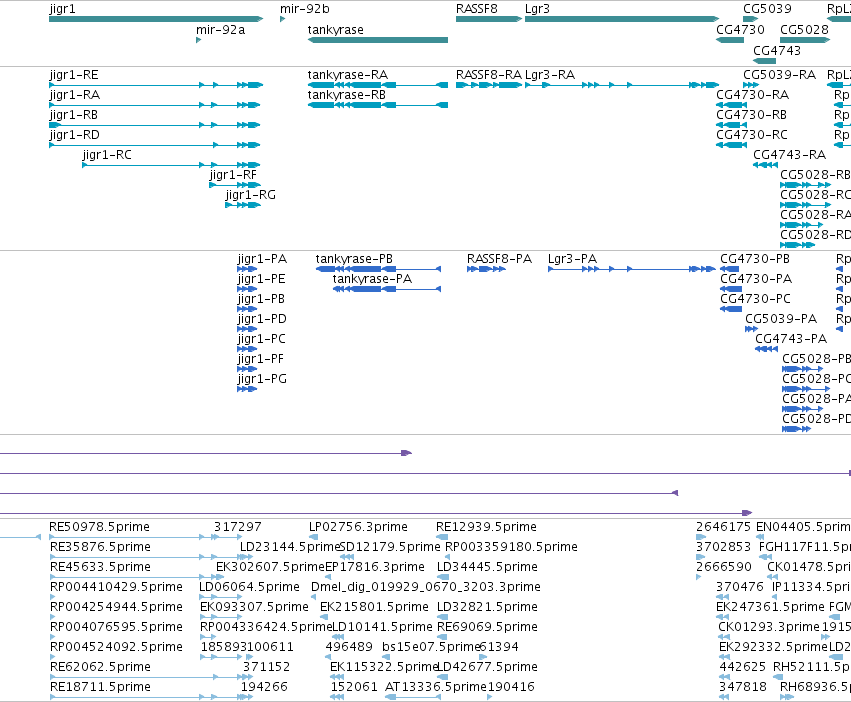Viewport: 851px width, 702px height.
Task: Select protein jigr1-PC
Action: 247,349
